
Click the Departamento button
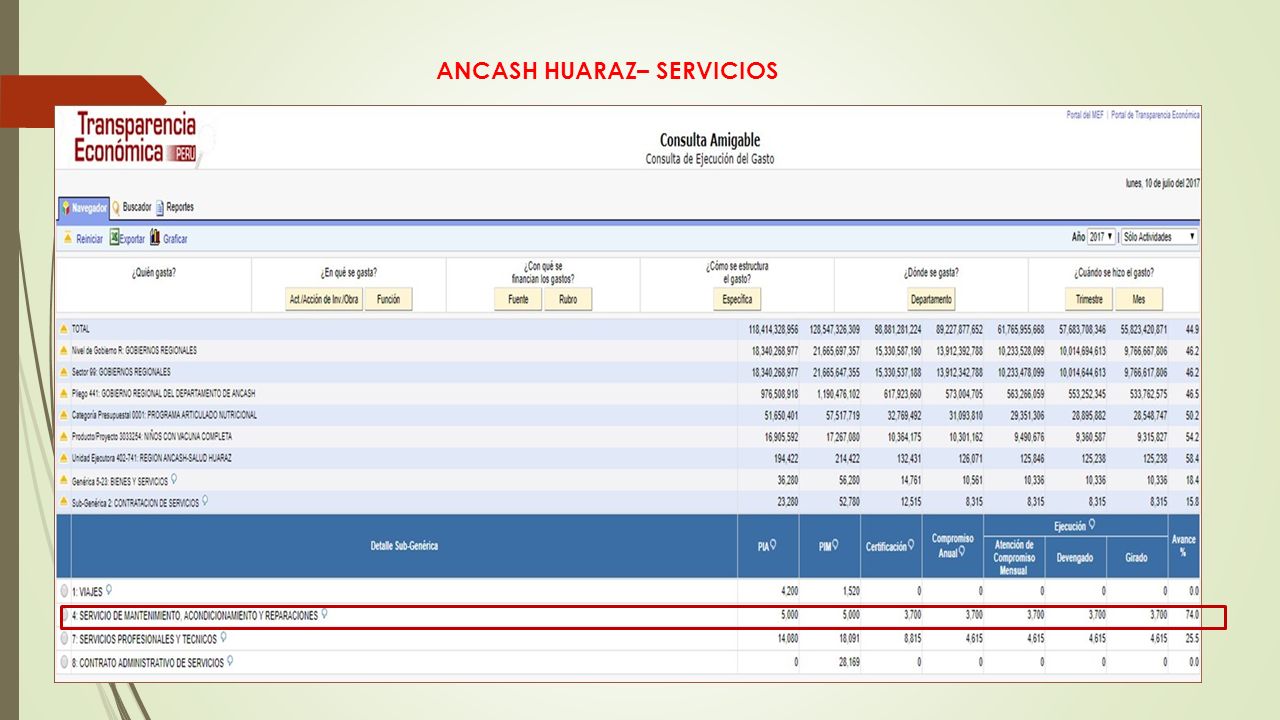[x=931, y=299]
